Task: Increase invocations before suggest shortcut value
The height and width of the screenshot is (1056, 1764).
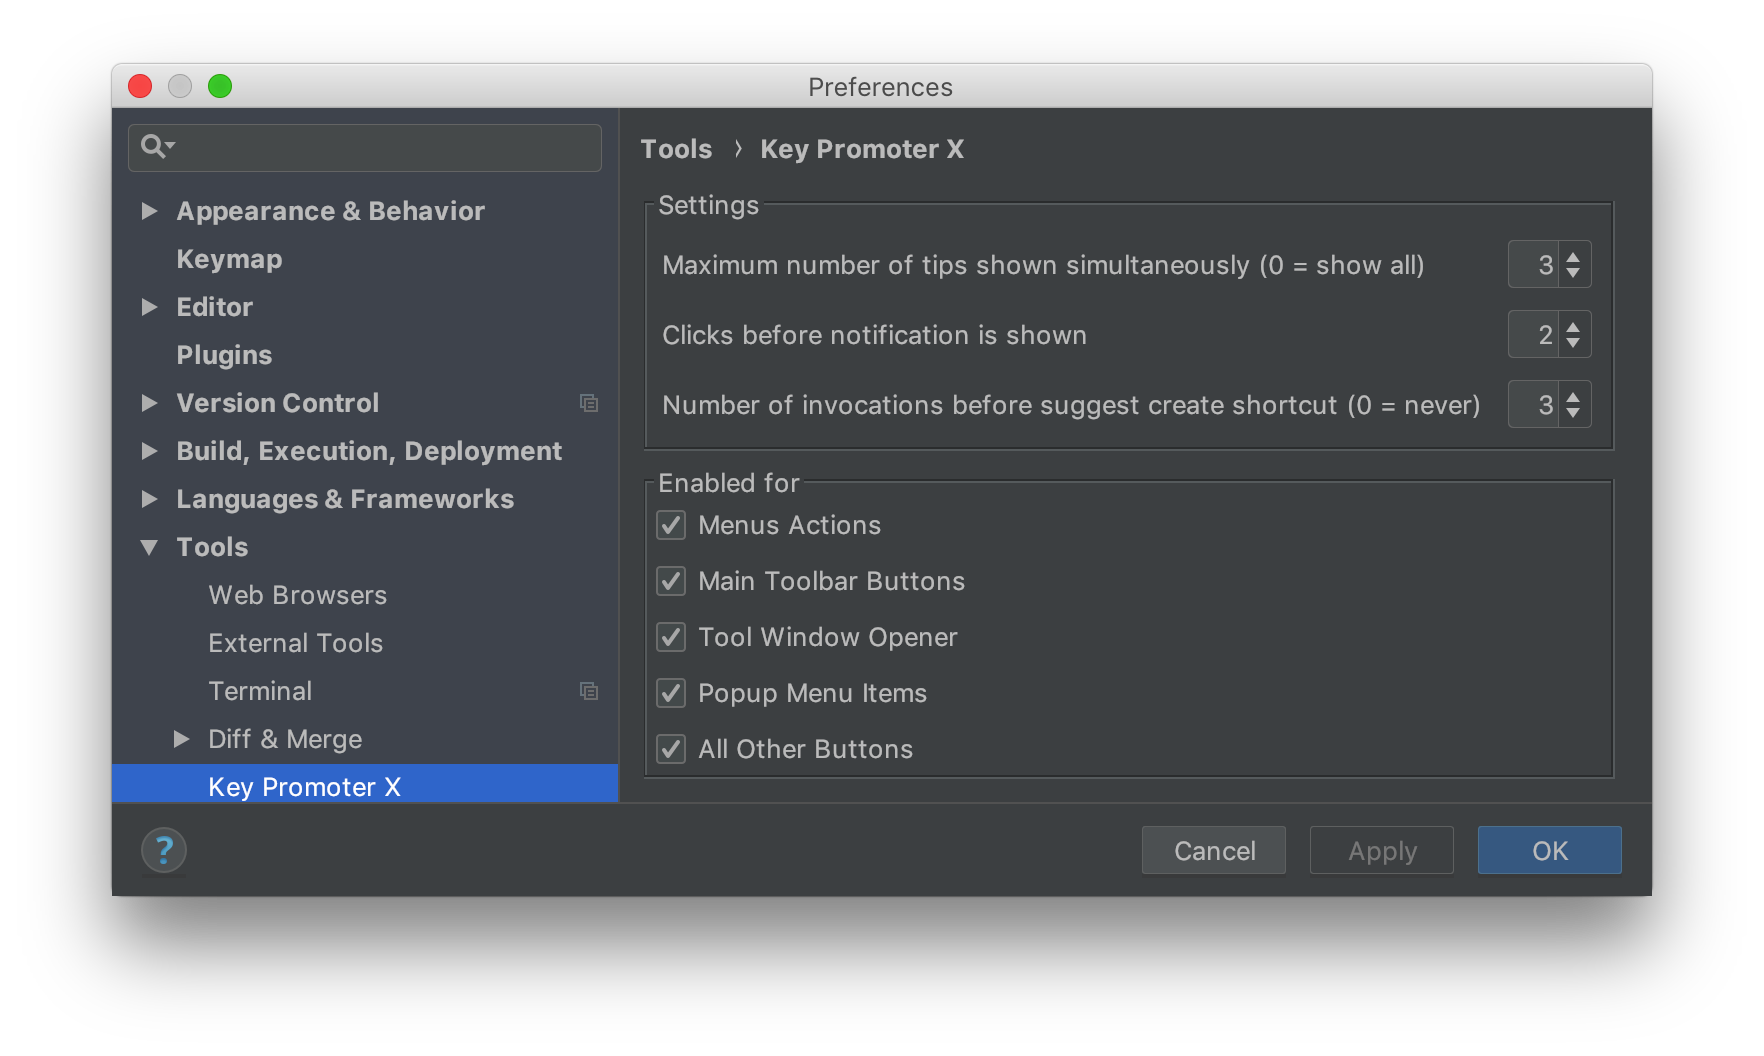Action: click(1573, 397)
